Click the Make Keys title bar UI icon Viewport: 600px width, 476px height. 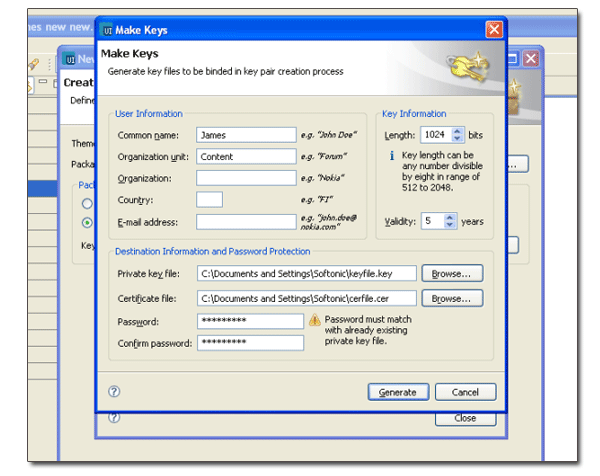[x=107, y=30]
